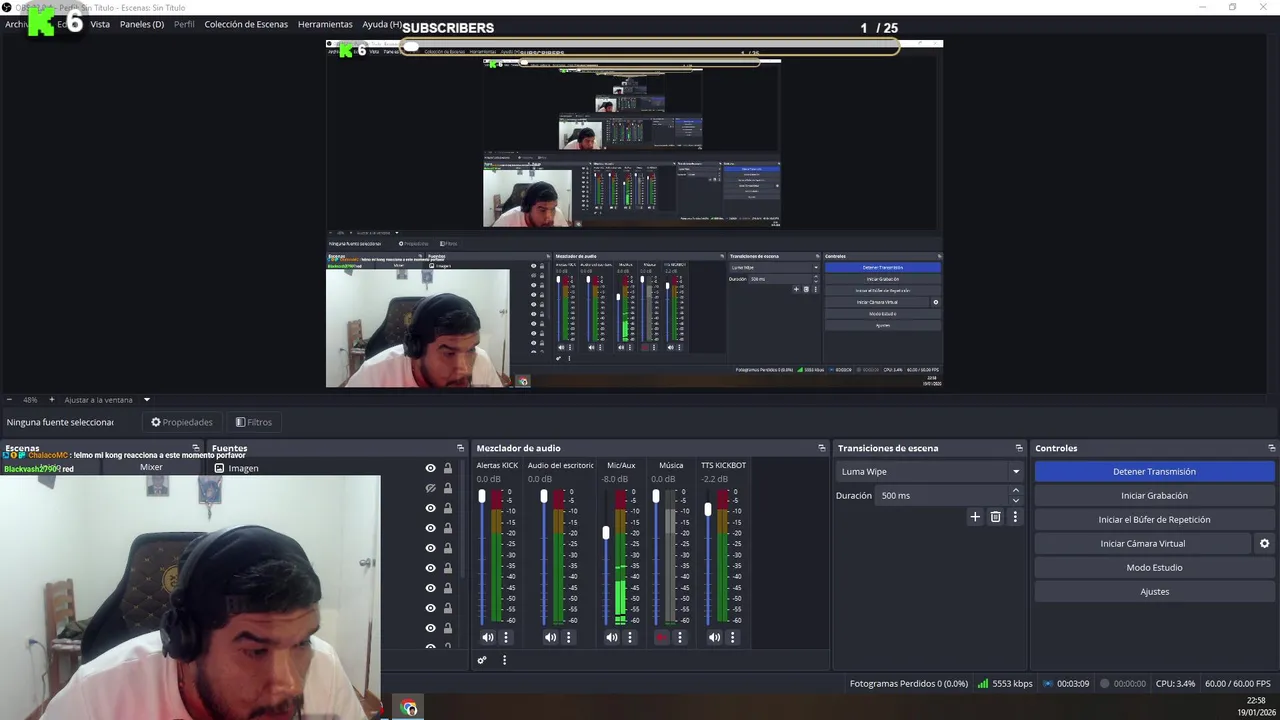The width and height of the screenshot is (1280, 720).
Task: Mute the TTS KICKBOT channel
Action: [x=714, y=637]
